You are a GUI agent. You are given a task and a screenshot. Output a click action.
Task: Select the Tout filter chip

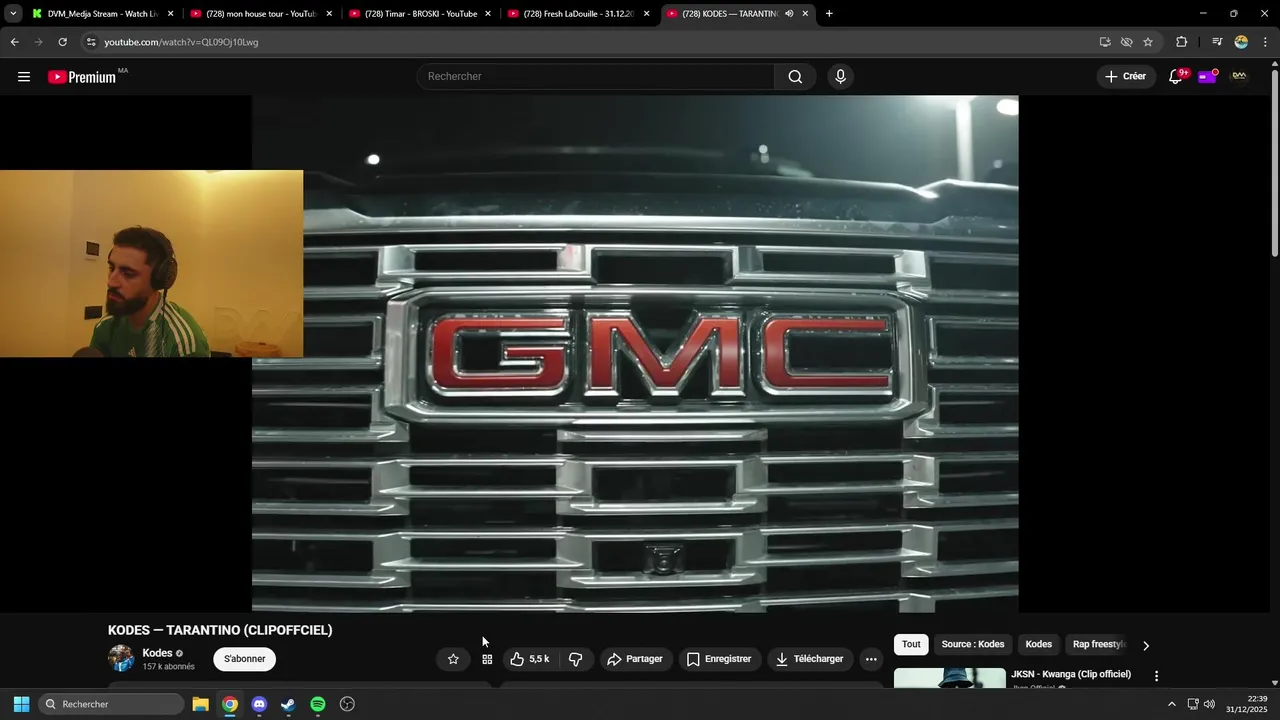pyautogui.click(x=911, y=645)
